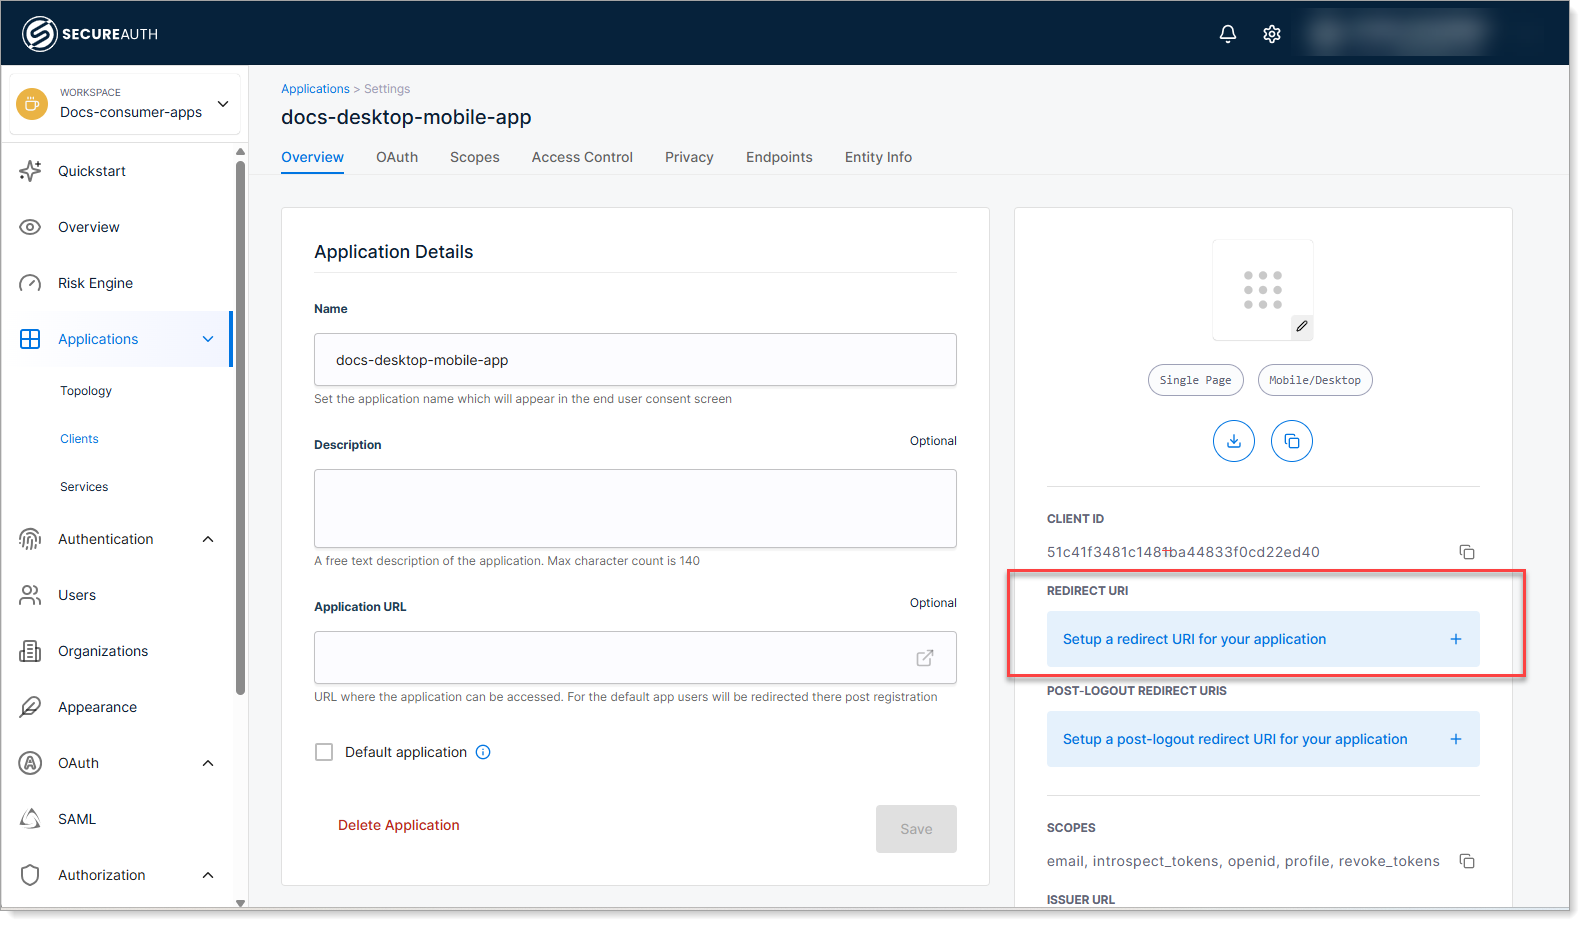Click the Application URL input field
Viewport: 1585px width, 926px height.
pyautogui.click(x=635, y=657)
